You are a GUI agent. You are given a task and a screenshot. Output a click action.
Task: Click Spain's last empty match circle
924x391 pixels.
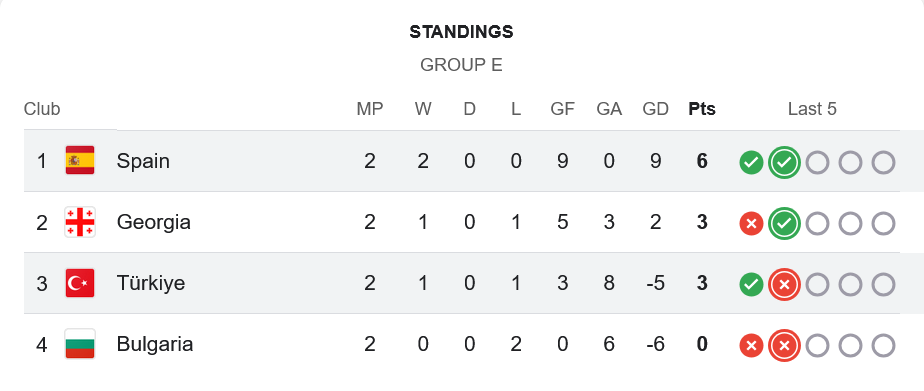tap(883, 163)
